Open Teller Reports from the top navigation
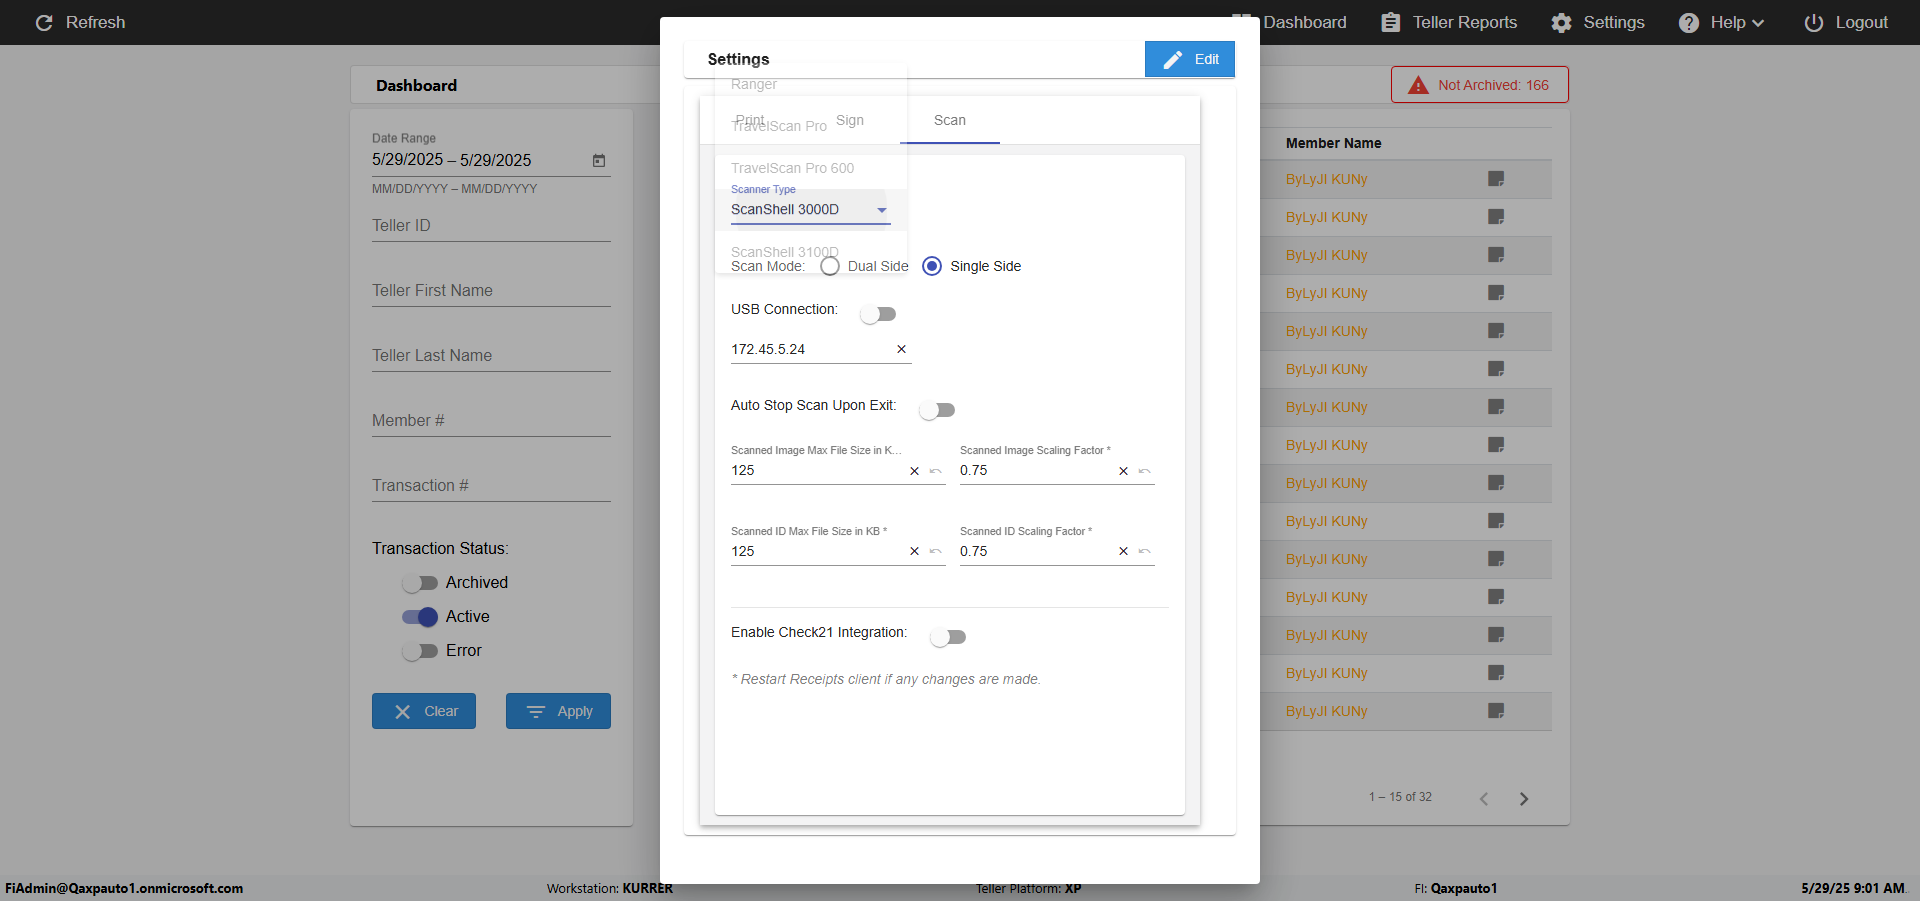 tap(1449, 22)
